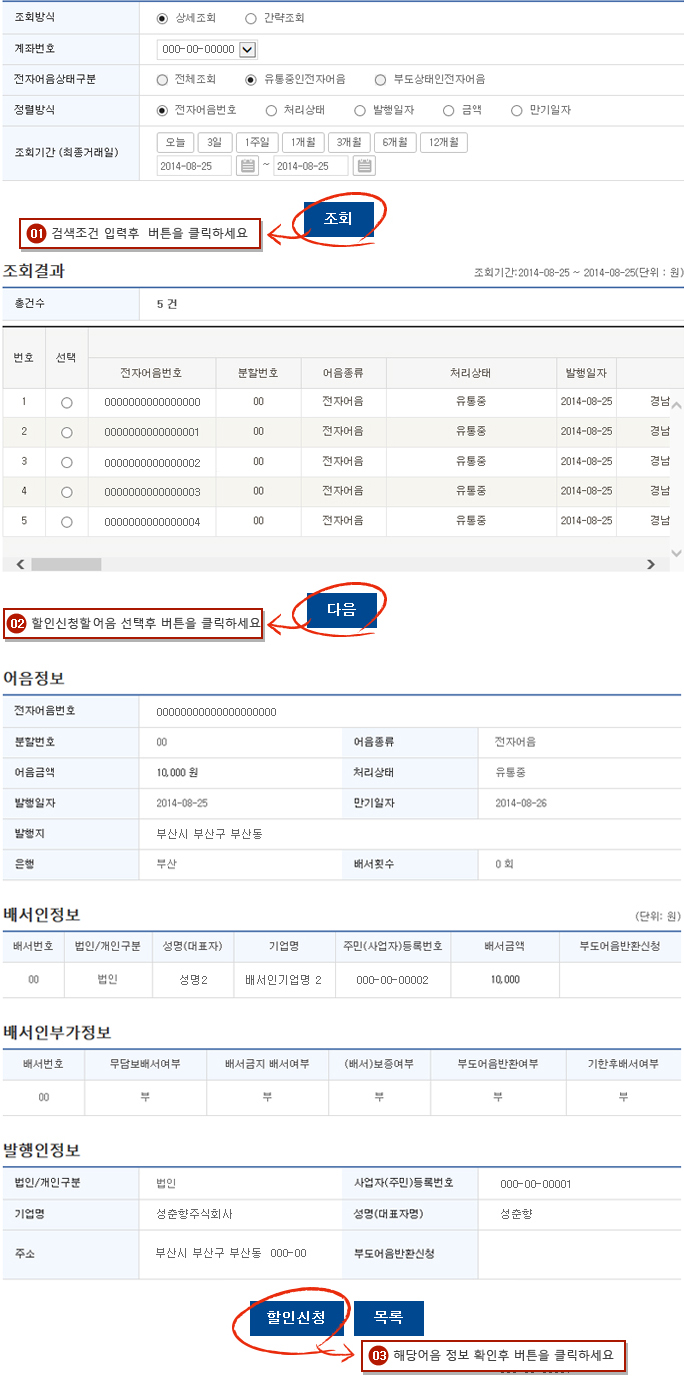The width and height of the screenshot is (684, 1382).
Task: Click the end date input field
Action: click(311, 166)
